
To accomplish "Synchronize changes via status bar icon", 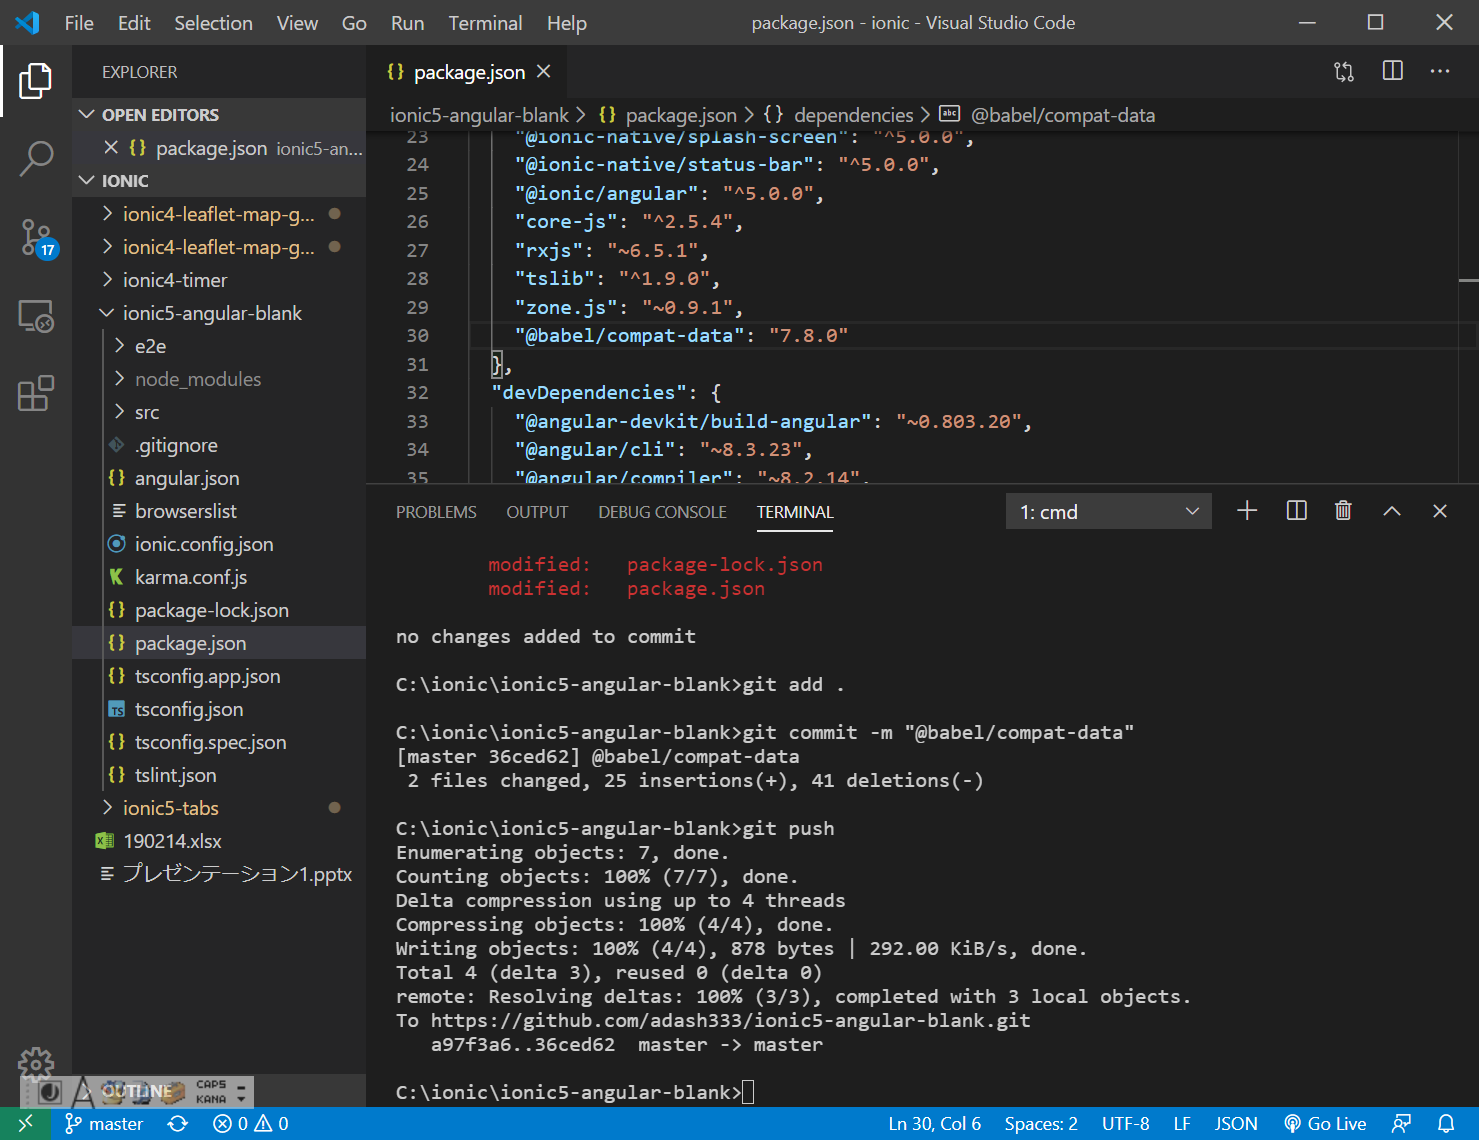I will point(178,1123).
